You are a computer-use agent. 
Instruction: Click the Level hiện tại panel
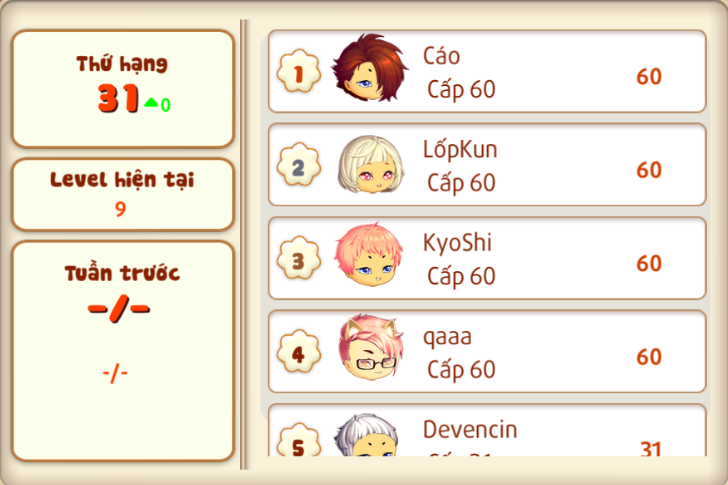coord(123,194)
